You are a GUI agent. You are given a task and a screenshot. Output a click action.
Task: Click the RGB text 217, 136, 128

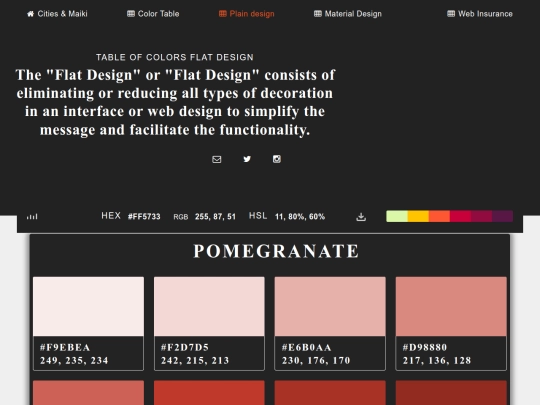coord(437,360)
